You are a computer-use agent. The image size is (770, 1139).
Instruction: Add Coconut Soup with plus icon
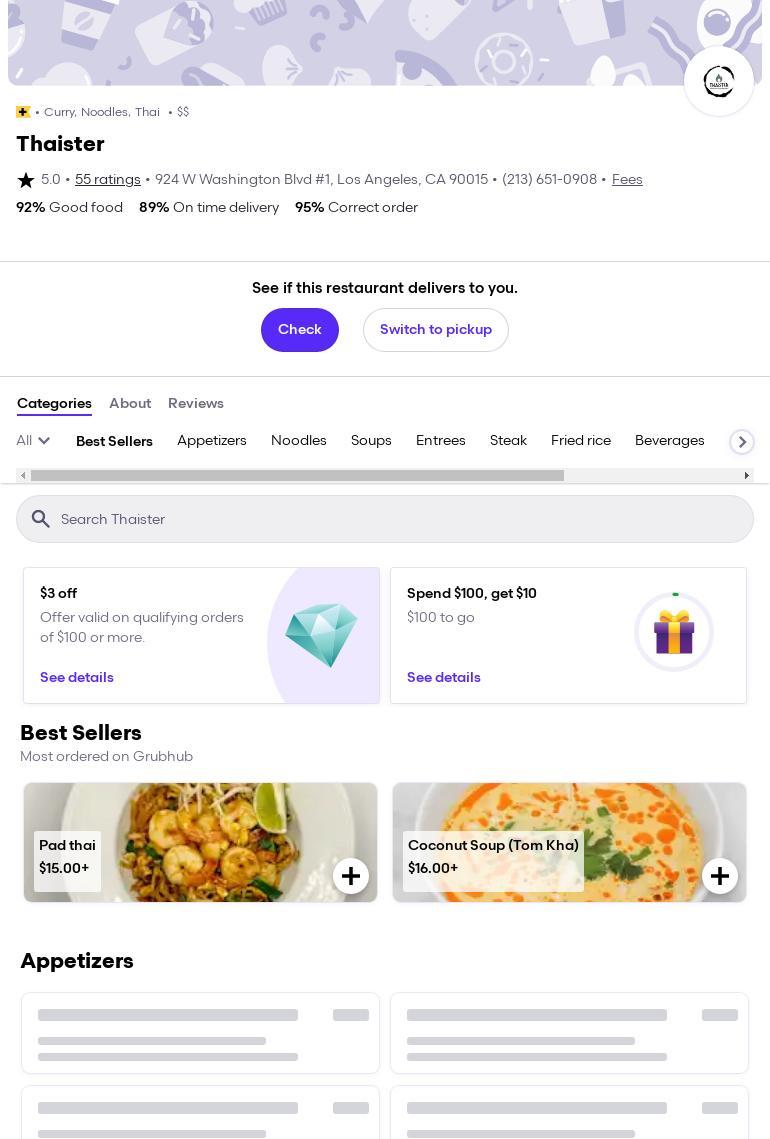point(720,876)
